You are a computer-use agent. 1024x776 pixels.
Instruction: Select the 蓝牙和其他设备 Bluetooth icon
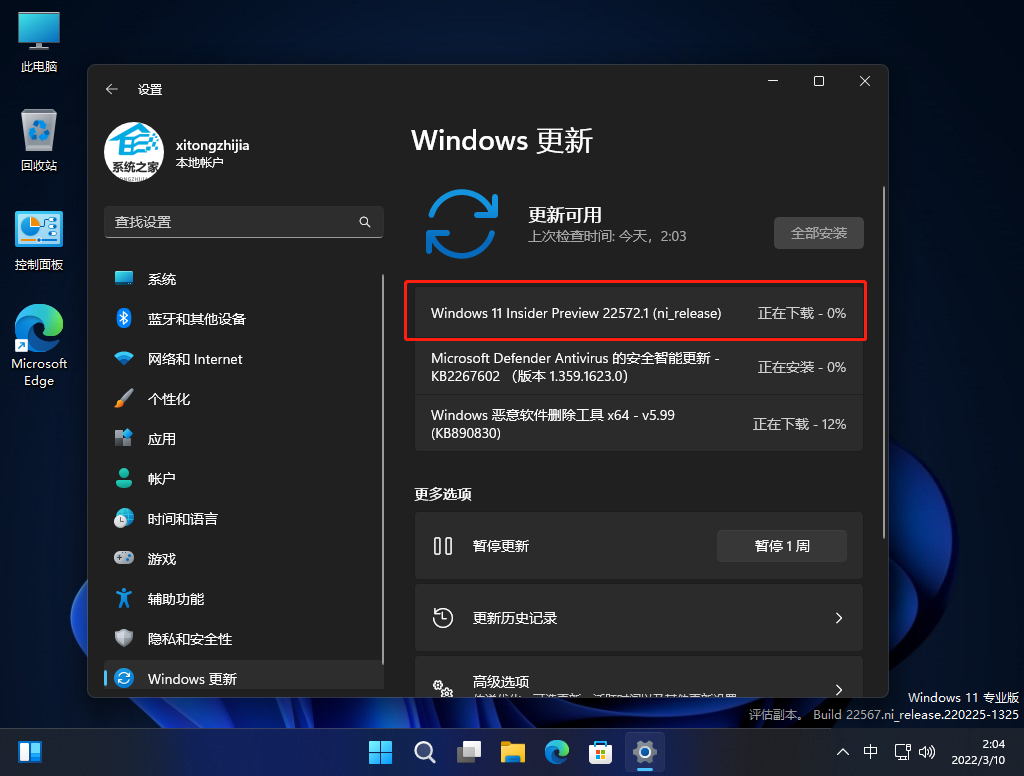click(x=123, y=319)
